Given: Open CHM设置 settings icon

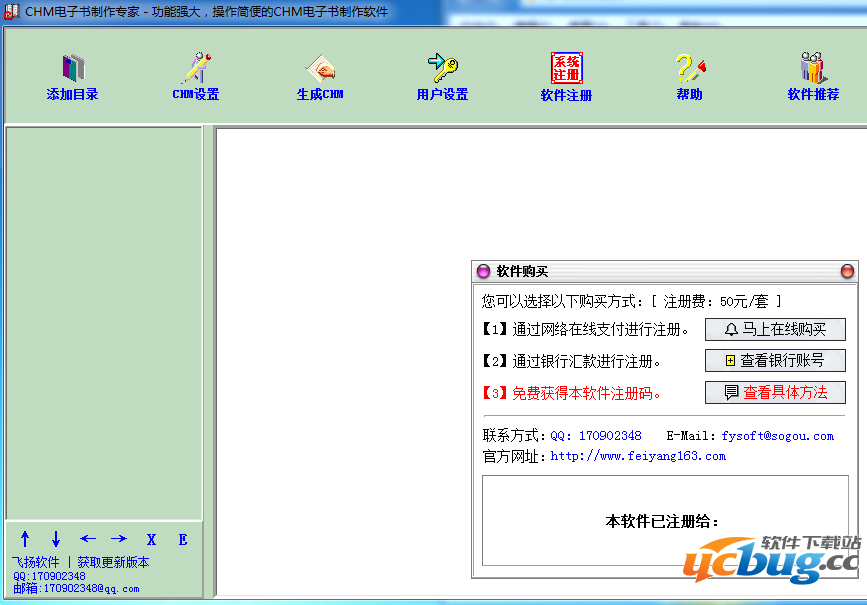Looking at the screenshot, I should 195,69.
